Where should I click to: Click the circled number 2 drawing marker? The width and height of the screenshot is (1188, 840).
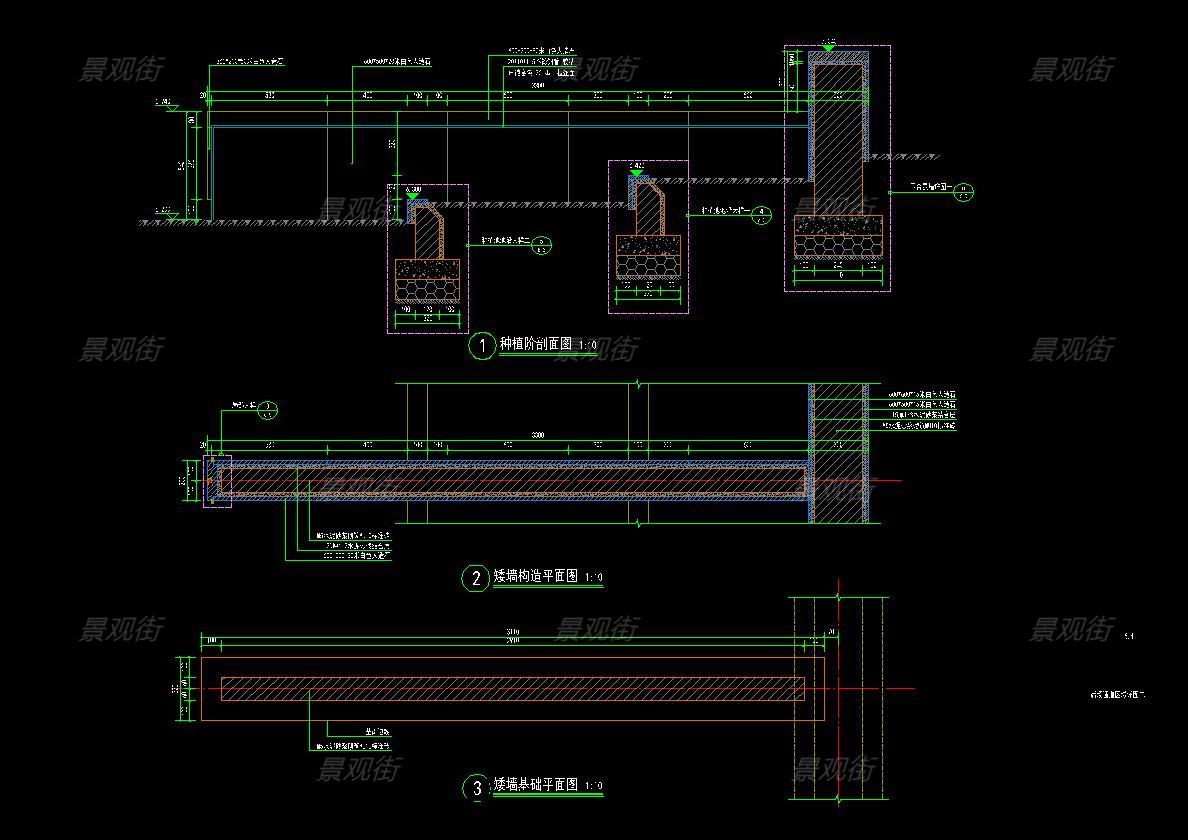pos(474,578)
